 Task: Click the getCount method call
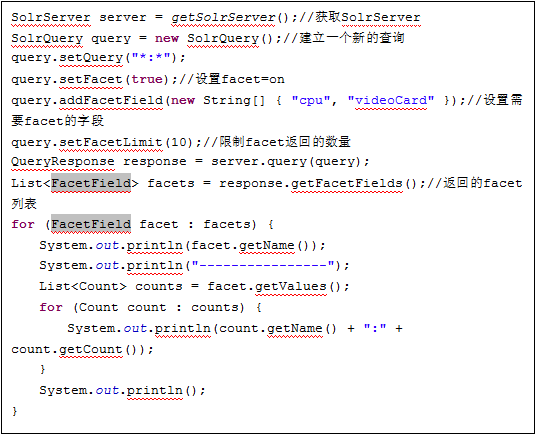point(91,350)
